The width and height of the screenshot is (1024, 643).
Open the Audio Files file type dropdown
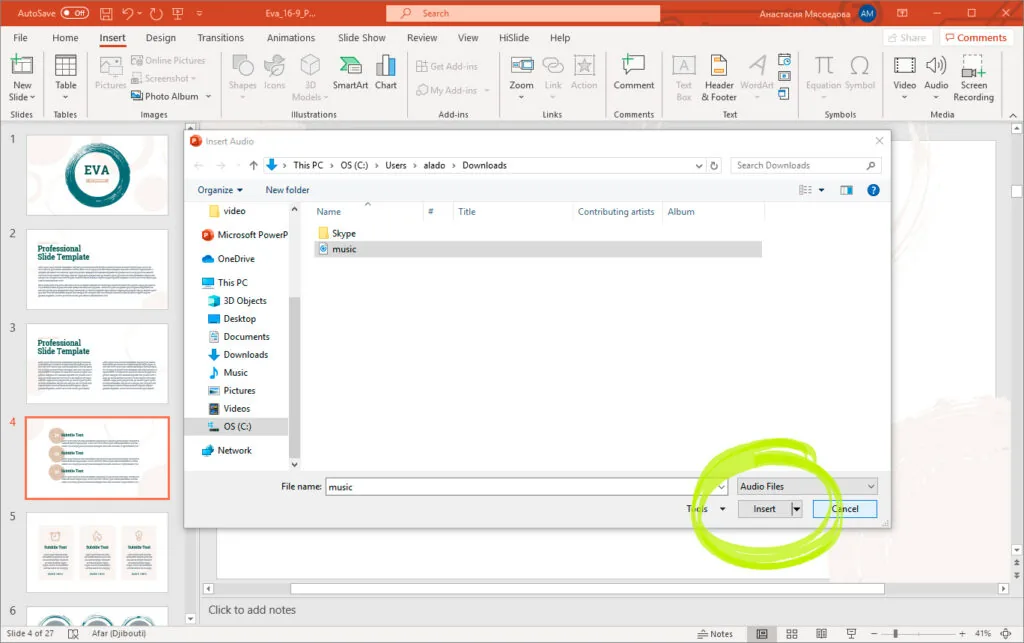[x=807, y=486]
